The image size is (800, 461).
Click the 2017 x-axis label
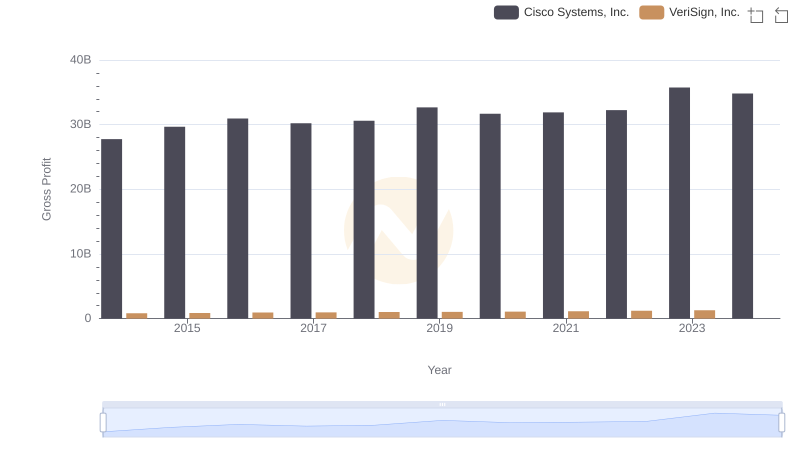(x=313, y=328)
